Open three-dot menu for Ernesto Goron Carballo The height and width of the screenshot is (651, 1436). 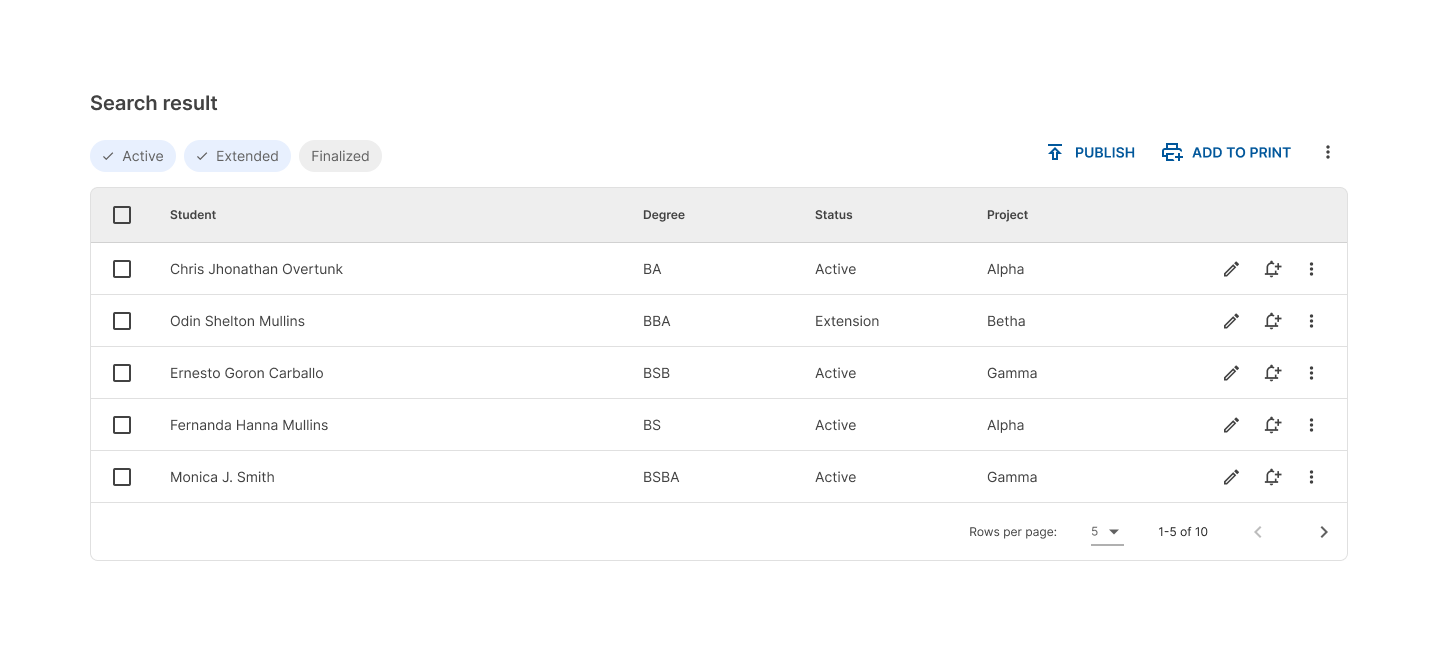point(1311,373)
